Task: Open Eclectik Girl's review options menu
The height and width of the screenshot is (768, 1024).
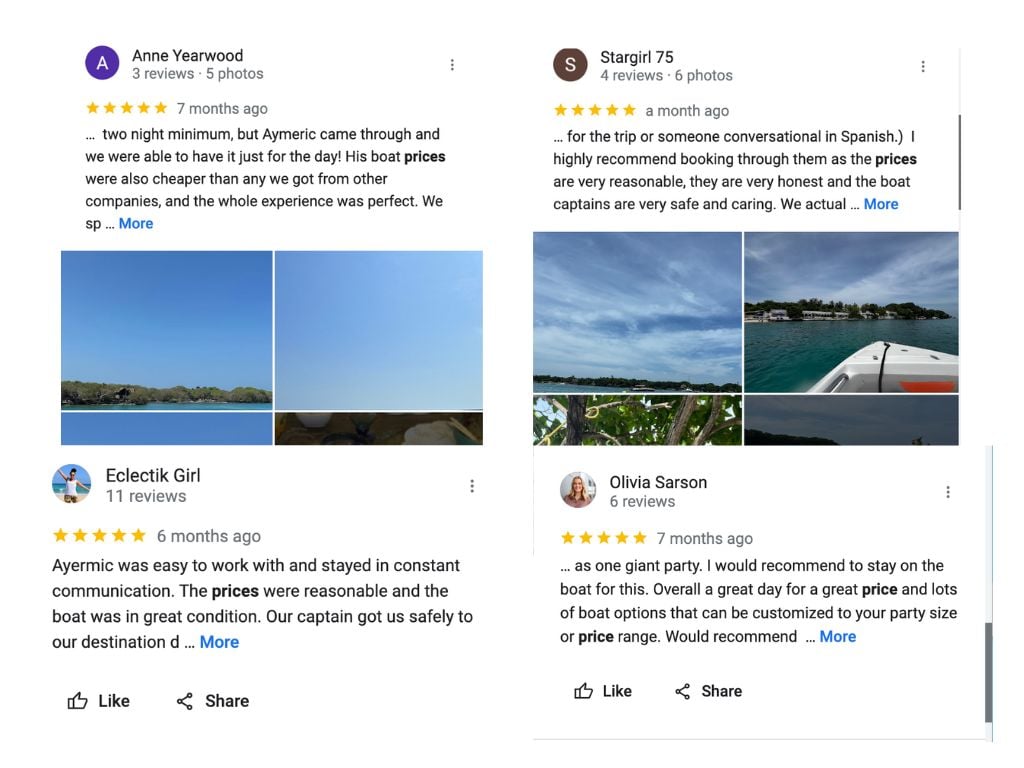Action: click(472, 486)
